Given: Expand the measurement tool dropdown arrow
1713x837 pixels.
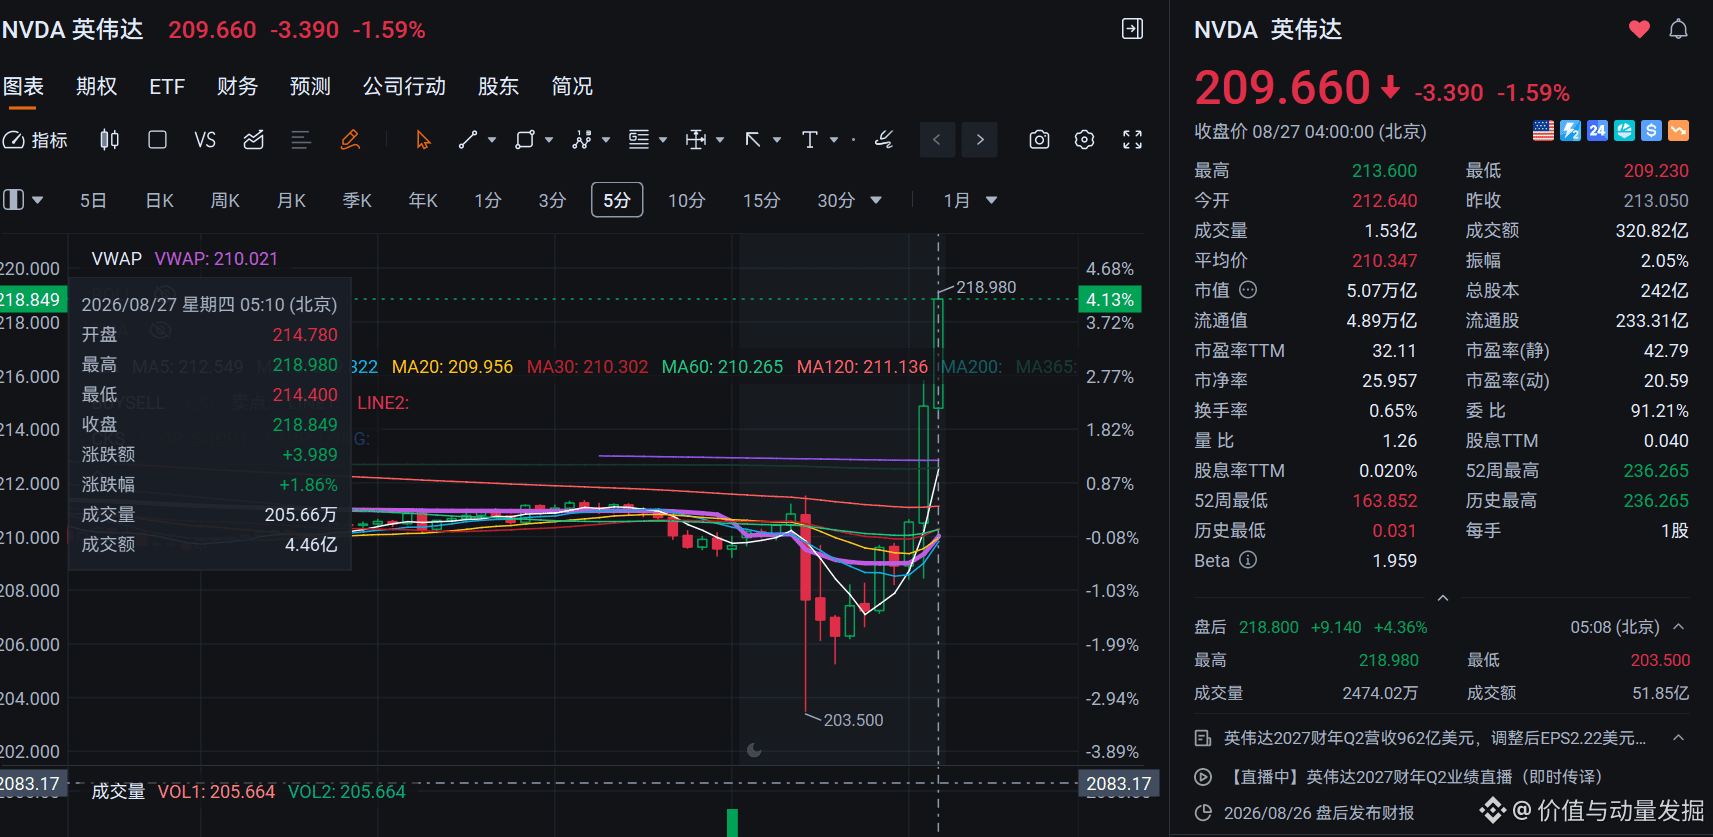Looking at the screenshot, I should [x=720, y=140].
